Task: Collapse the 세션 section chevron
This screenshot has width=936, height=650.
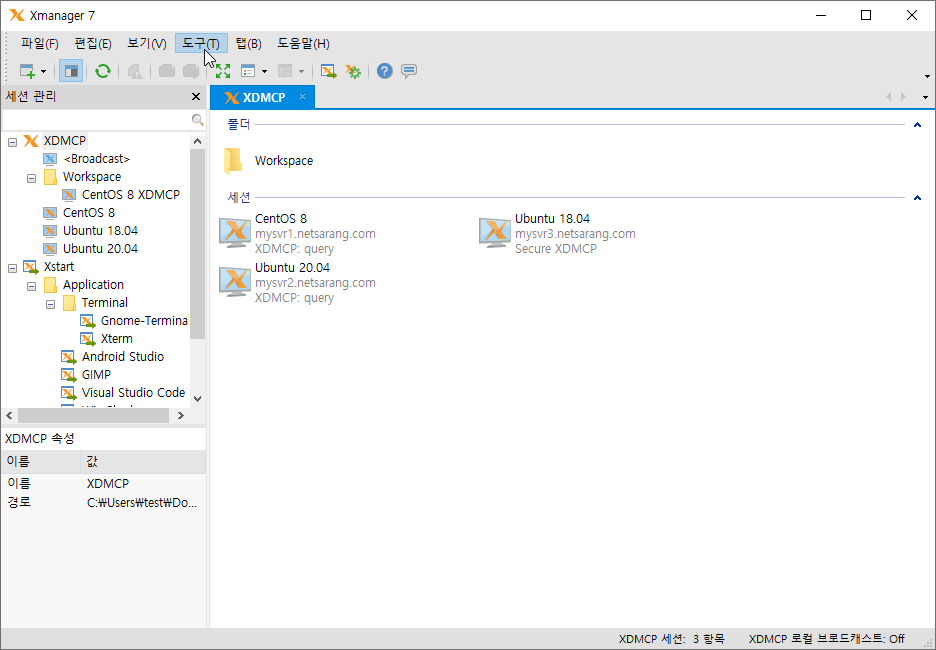Action: point(917,198)
